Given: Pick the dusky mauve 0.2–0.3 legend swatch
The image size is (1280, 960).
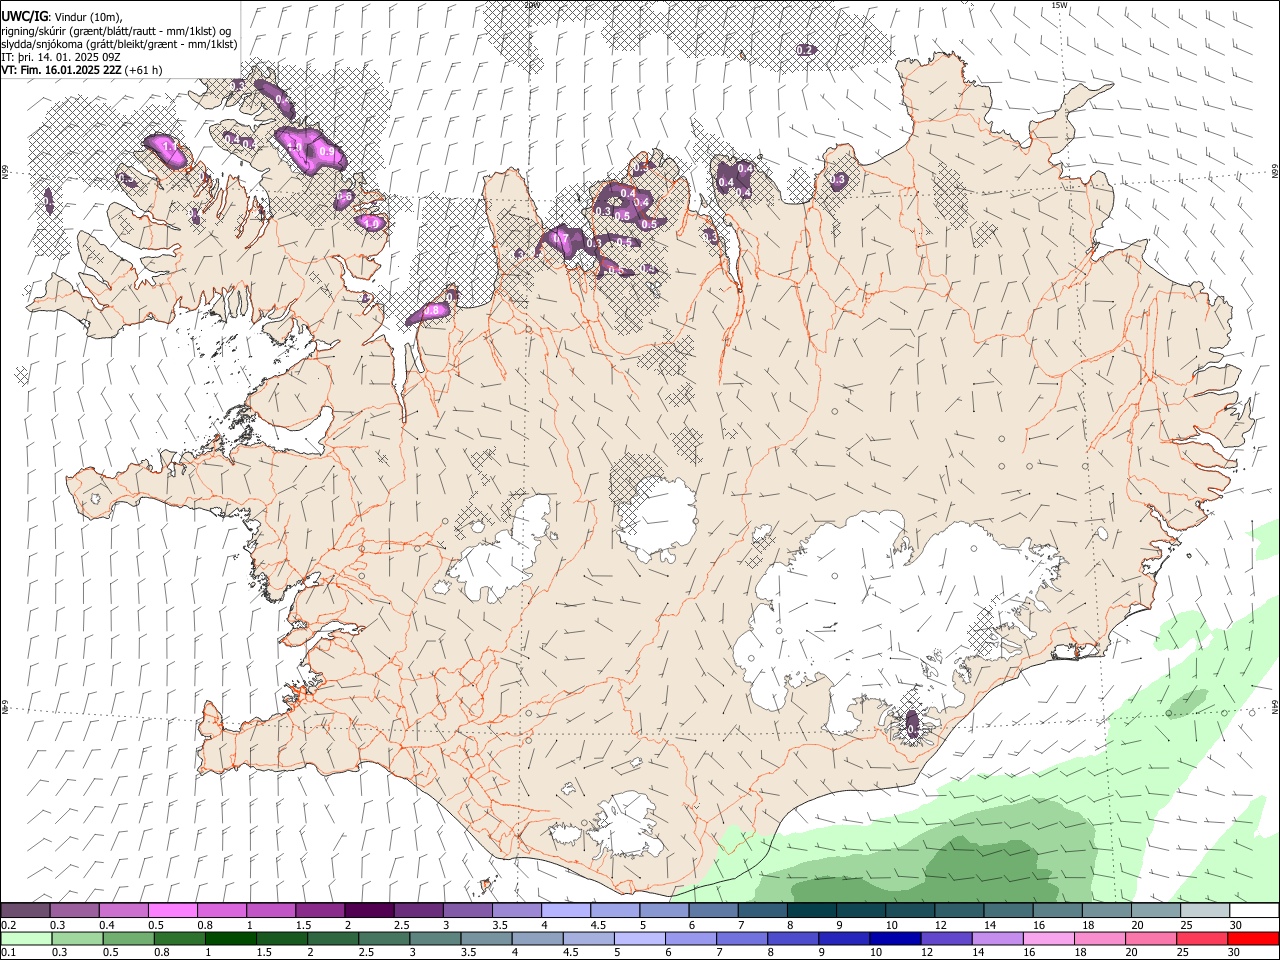Looking at the screenshot, I should click(x=25, y=910).
